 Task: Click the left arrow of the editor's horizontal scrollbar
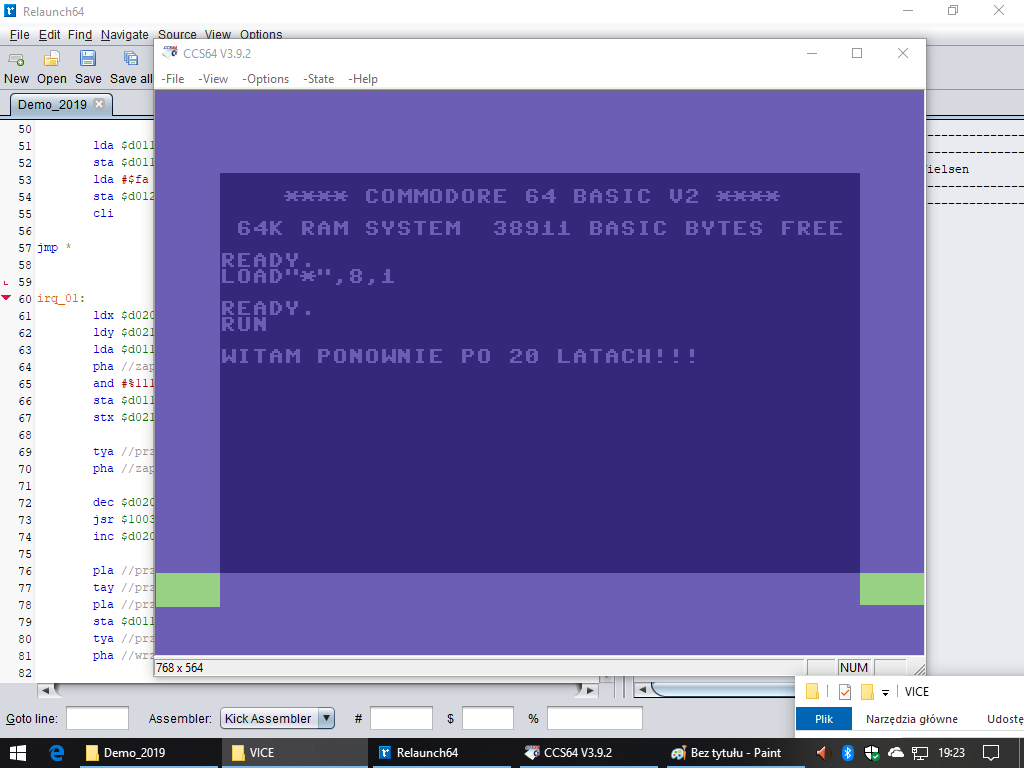click(x=46, y=690)
